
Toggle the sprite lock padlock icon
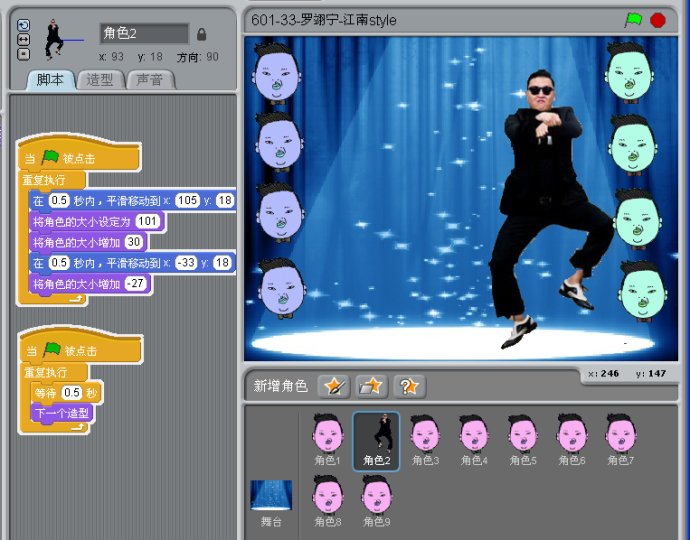(202, 34)
